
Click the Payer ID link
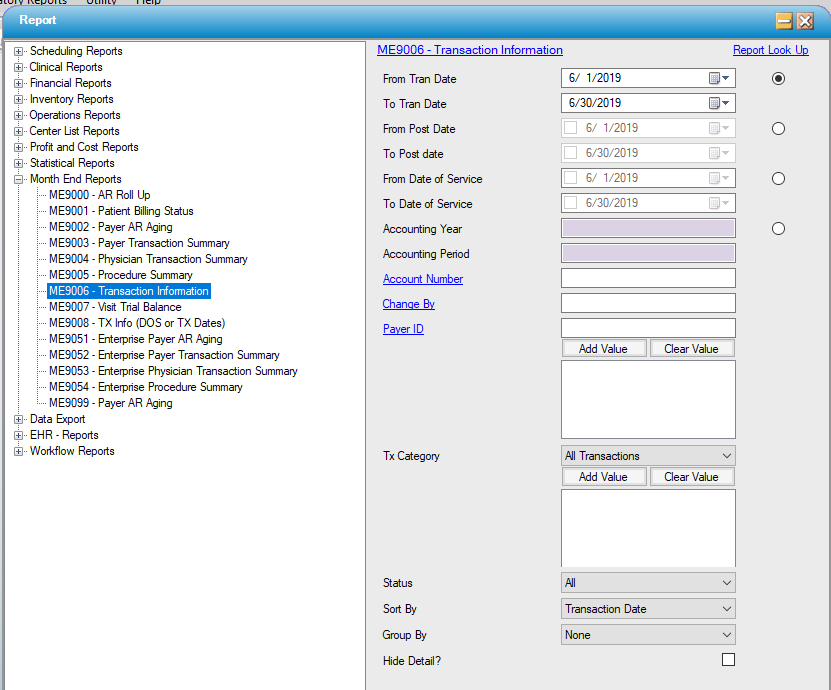point(403,329)
